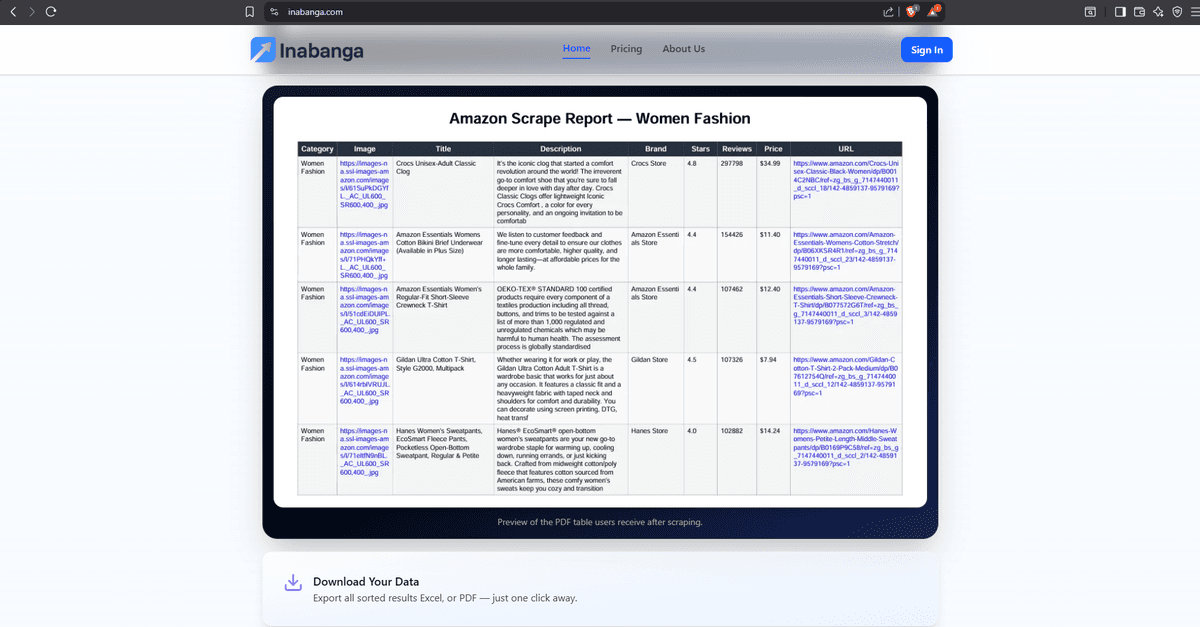This screenshot has height=627, width=1200.
Task: Toggle the sidebar panel icon
Action: pos(1121,10)
